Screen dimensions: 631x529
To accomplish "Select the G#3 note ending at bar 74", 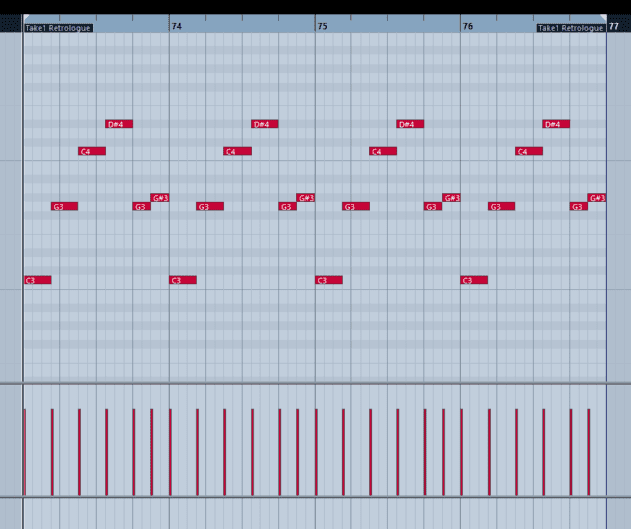I will point(160,198).
